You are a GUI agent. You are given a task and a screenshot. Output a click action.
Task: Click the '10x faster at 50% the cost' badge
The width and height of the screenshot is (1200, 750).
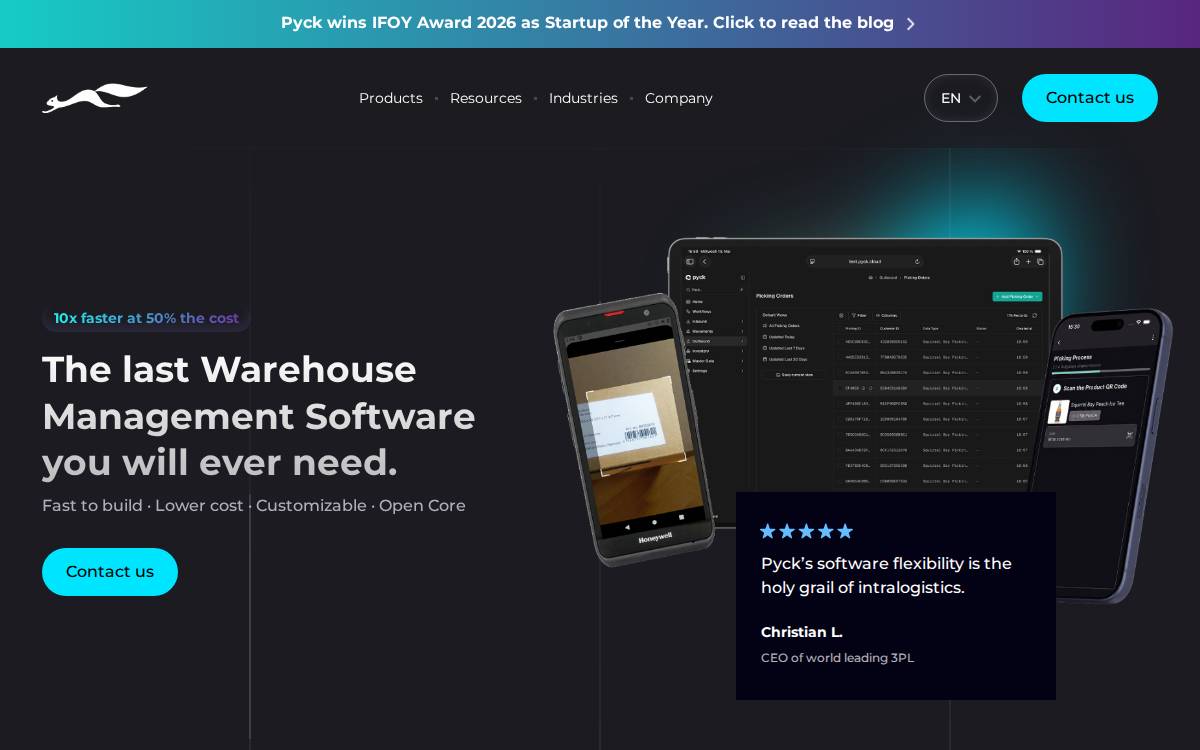coord(146,318)
